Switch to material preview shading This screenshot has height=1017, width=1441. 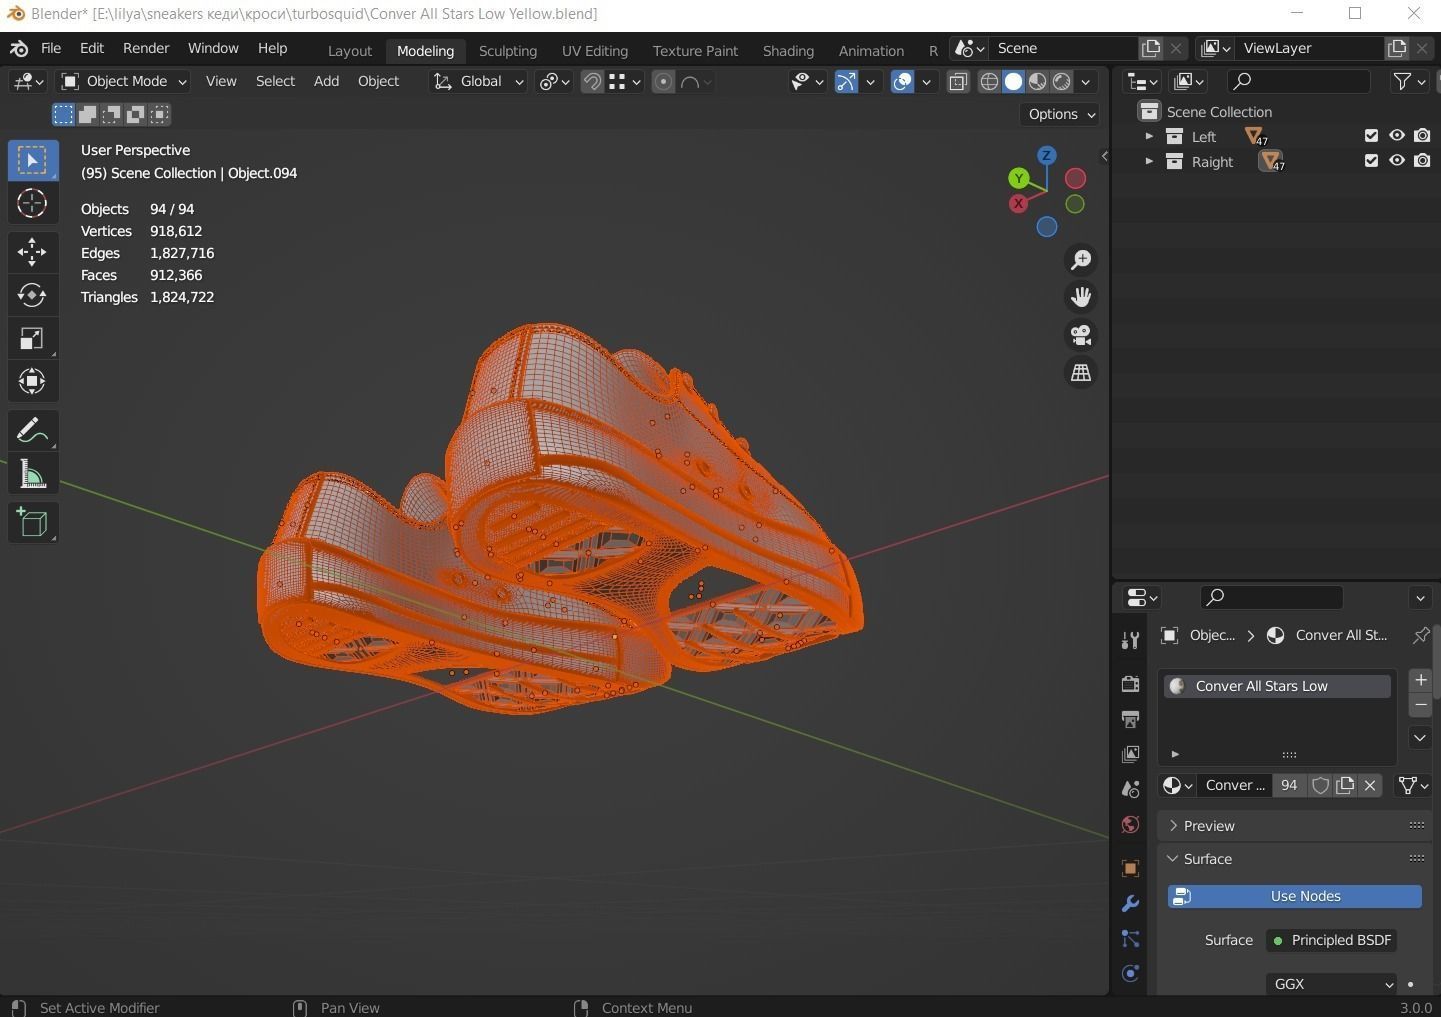(1038, 82)
